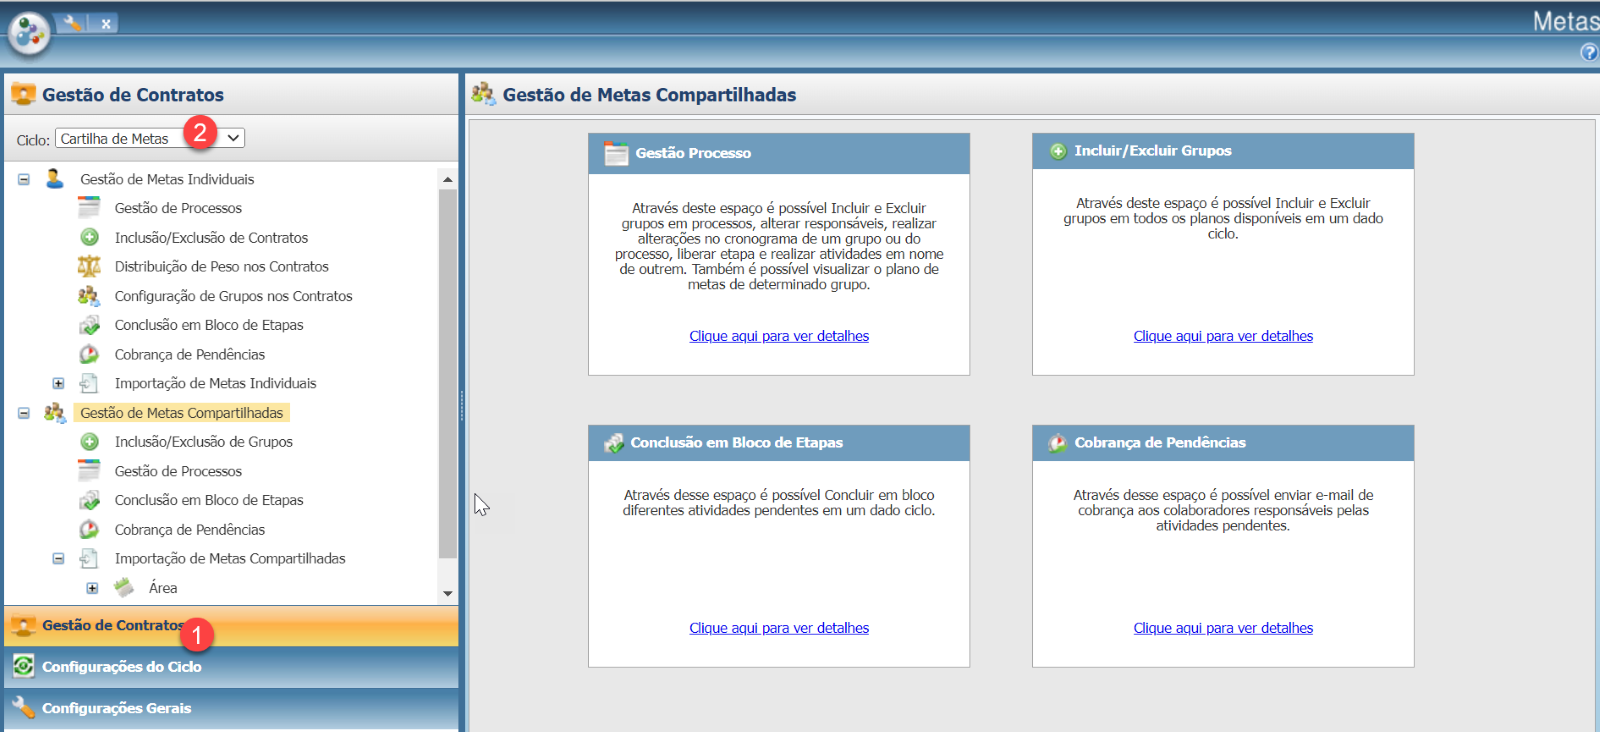Click the tree panel vertical scrollbar thumb
The image size is (1600, 732).
tap(447, 373)
